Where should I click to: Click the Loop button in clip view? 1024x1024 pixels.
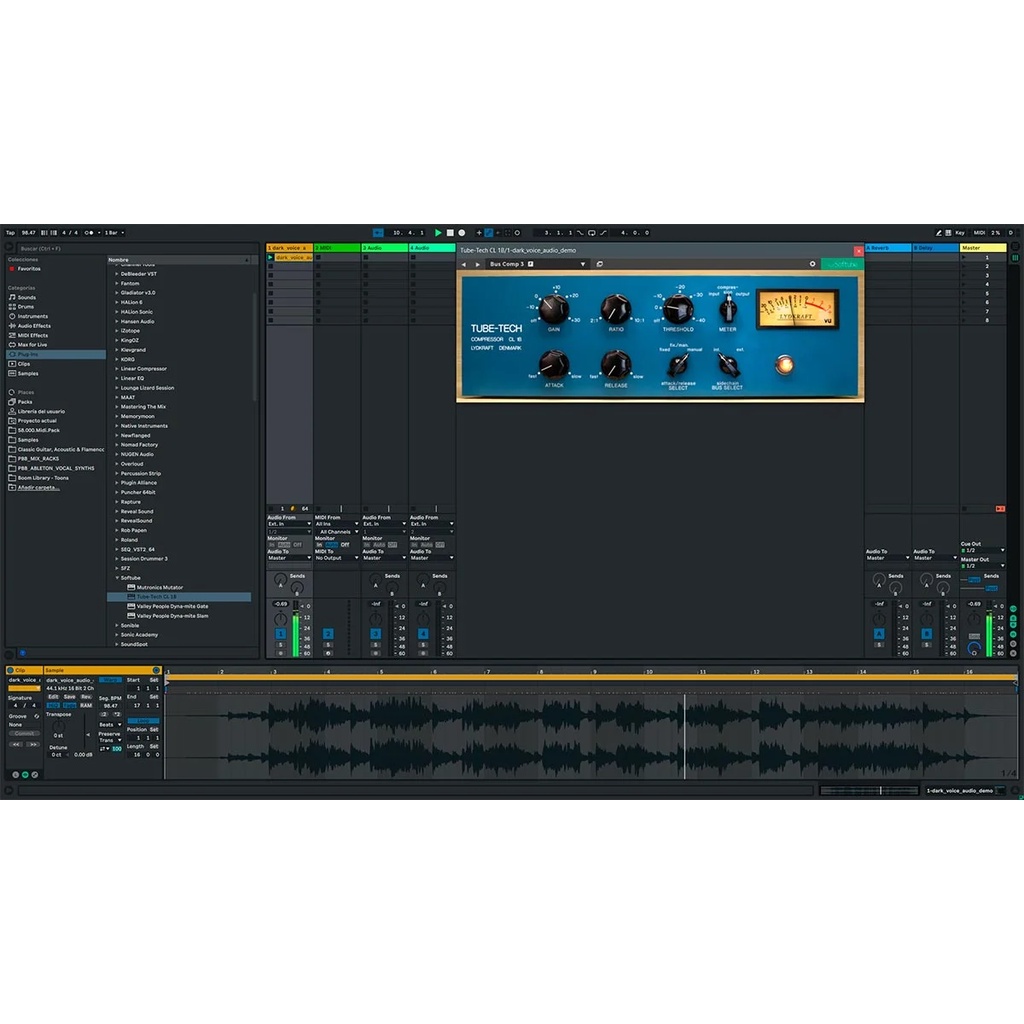143,720
